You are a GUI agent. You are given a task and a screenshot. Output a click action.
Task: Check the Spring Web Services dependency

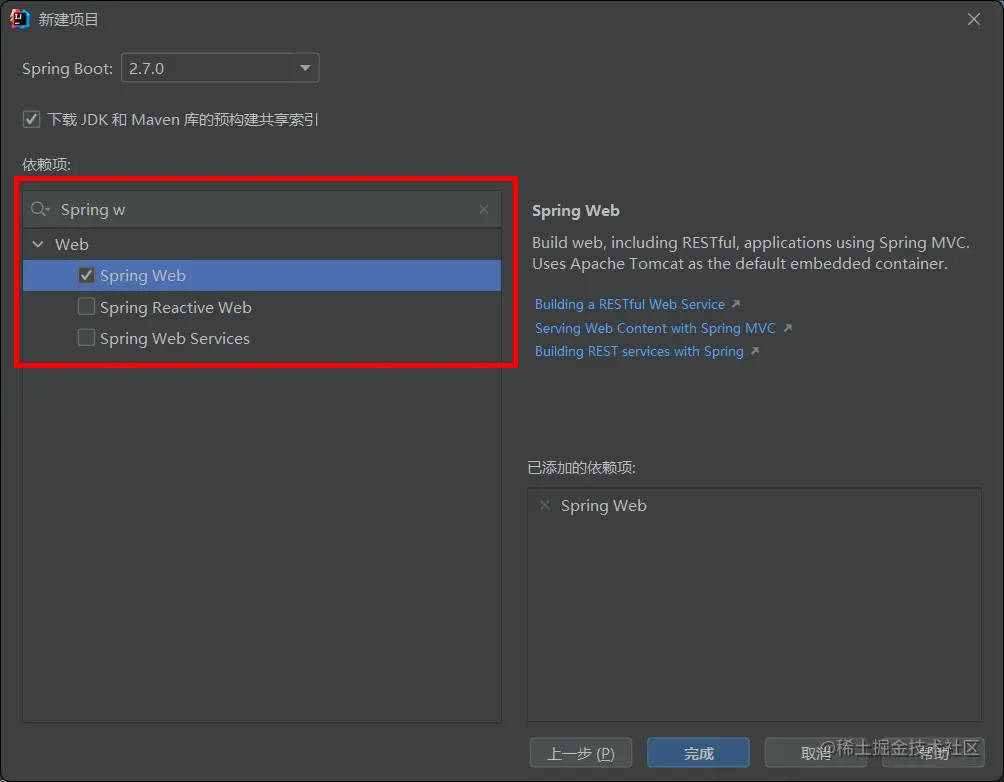point(86,338)
